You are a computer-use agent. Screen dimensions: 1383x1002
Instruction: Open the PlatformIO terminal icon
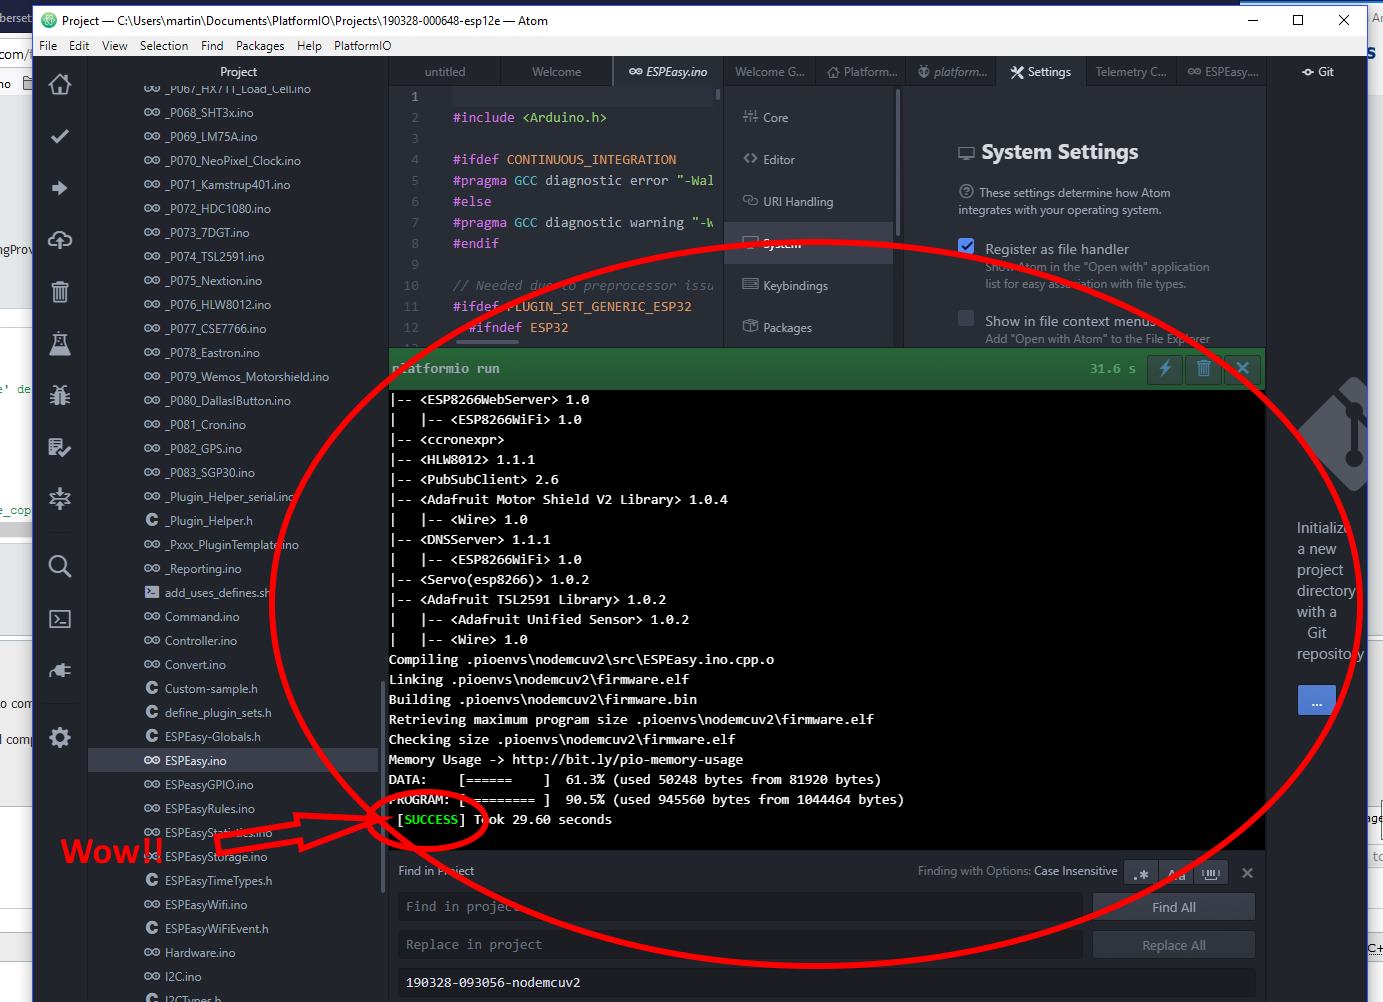[x=60, y=619]
